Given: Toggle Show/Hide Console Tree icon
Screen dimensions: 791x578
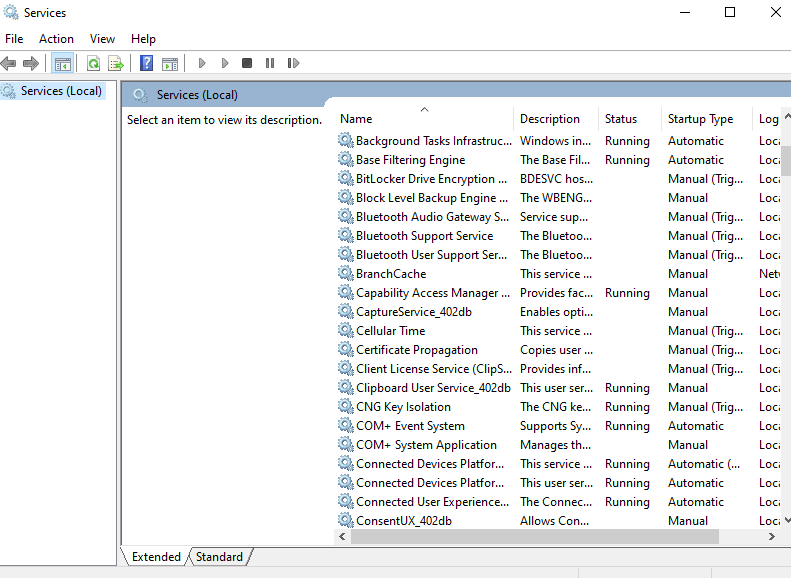Looking at the screenshot, I should pyautogui.click(x=63, y=63).
